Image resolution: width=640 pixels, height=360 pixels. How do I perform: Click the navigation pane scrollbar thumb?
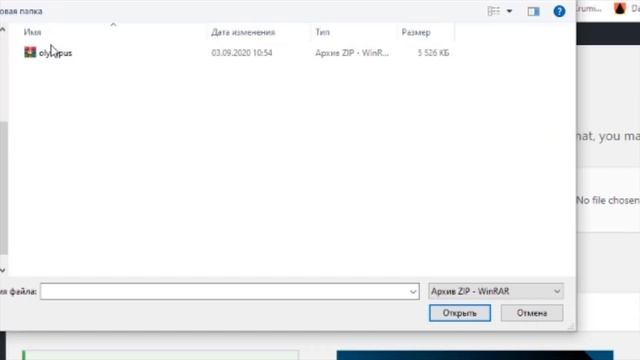pos(3,188)
